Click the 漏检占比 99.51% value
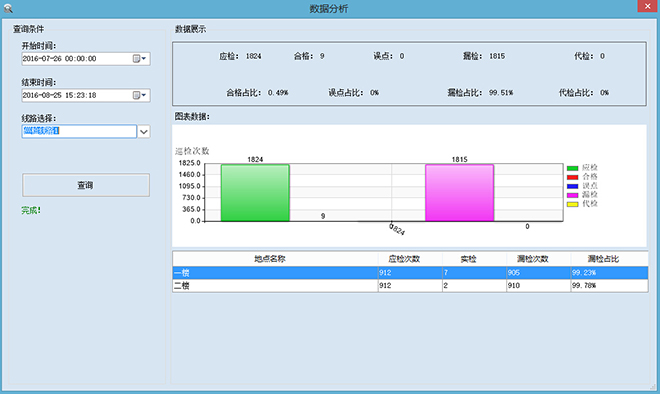This screenshot has width=660, height=394. coord(501,93)
